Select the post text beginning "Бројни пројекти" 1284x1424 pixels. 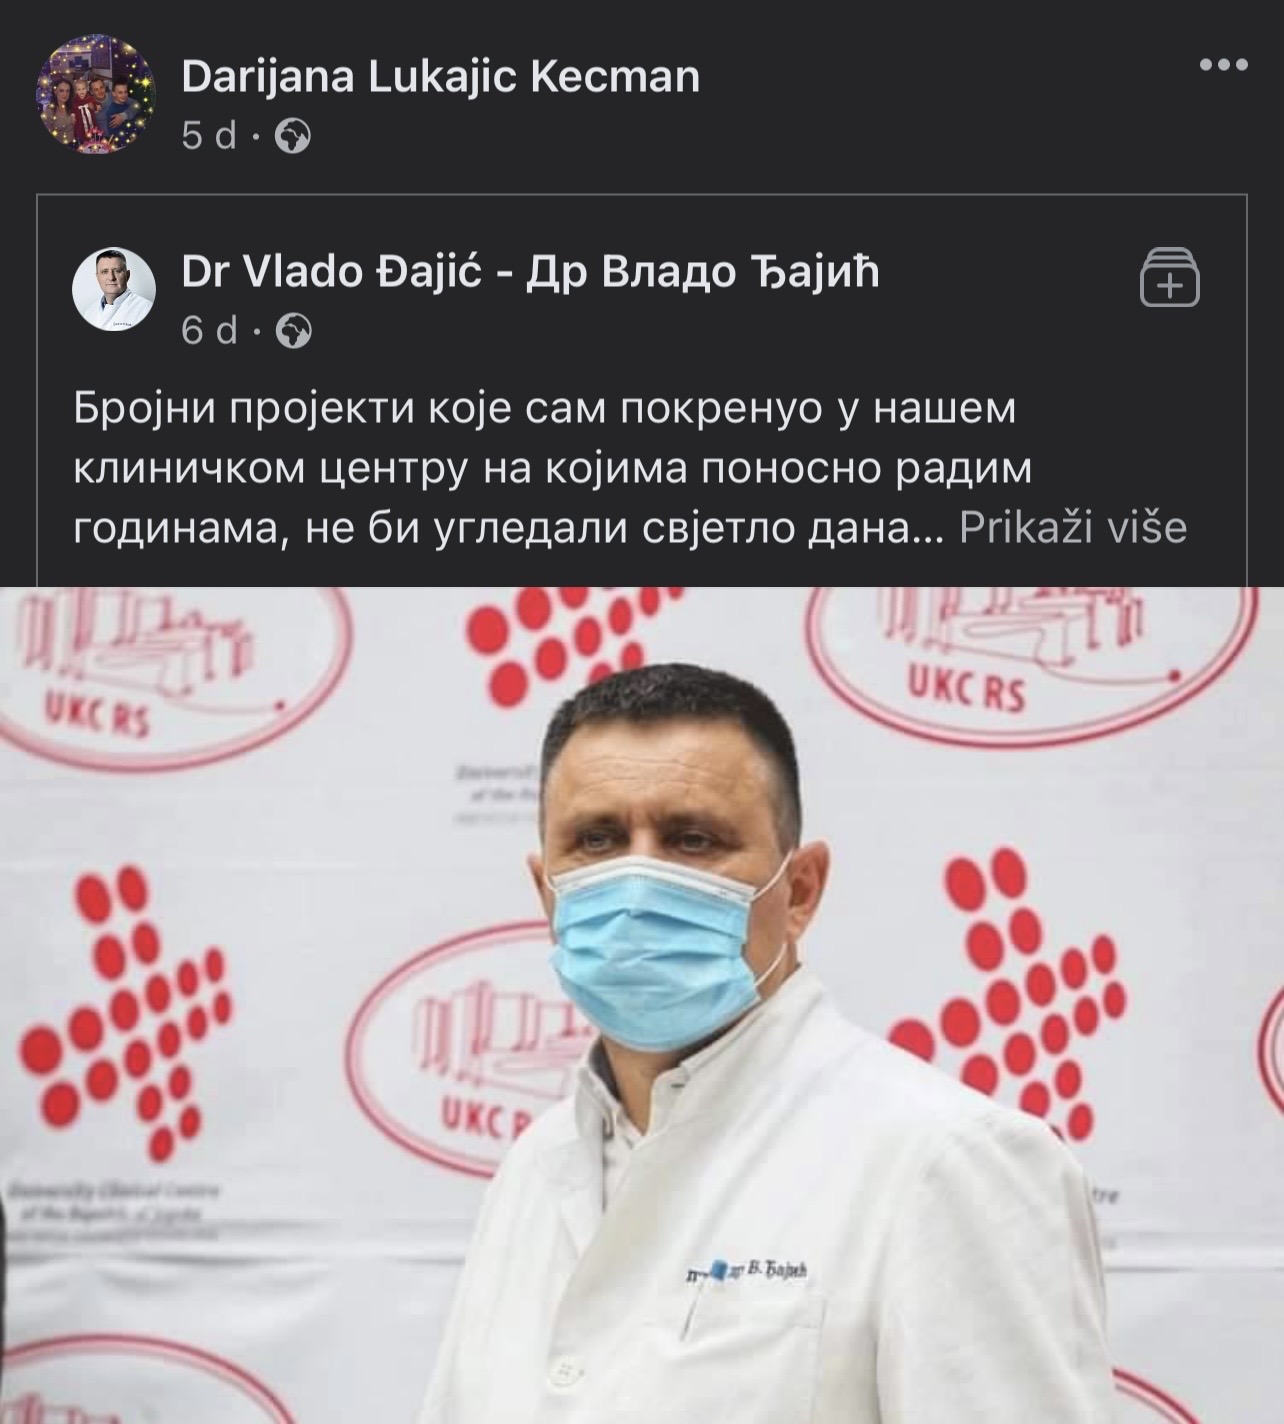(x=630, y=468)
